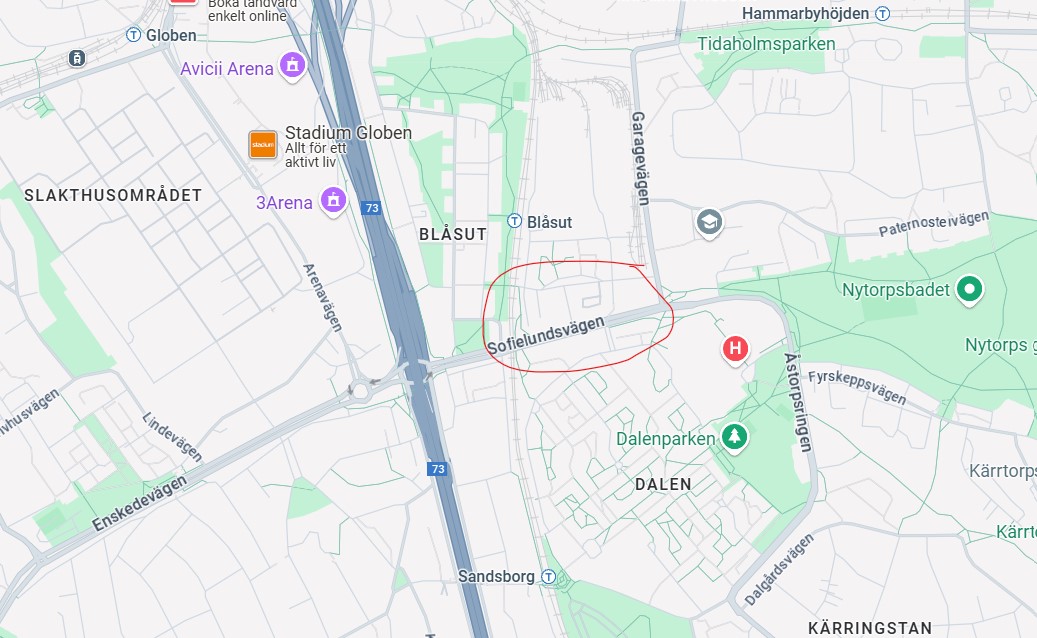This screenshot has height=638, width=1037.
Task: Select the 3Arena purple venue marker
Action: (x=333, y=200)
